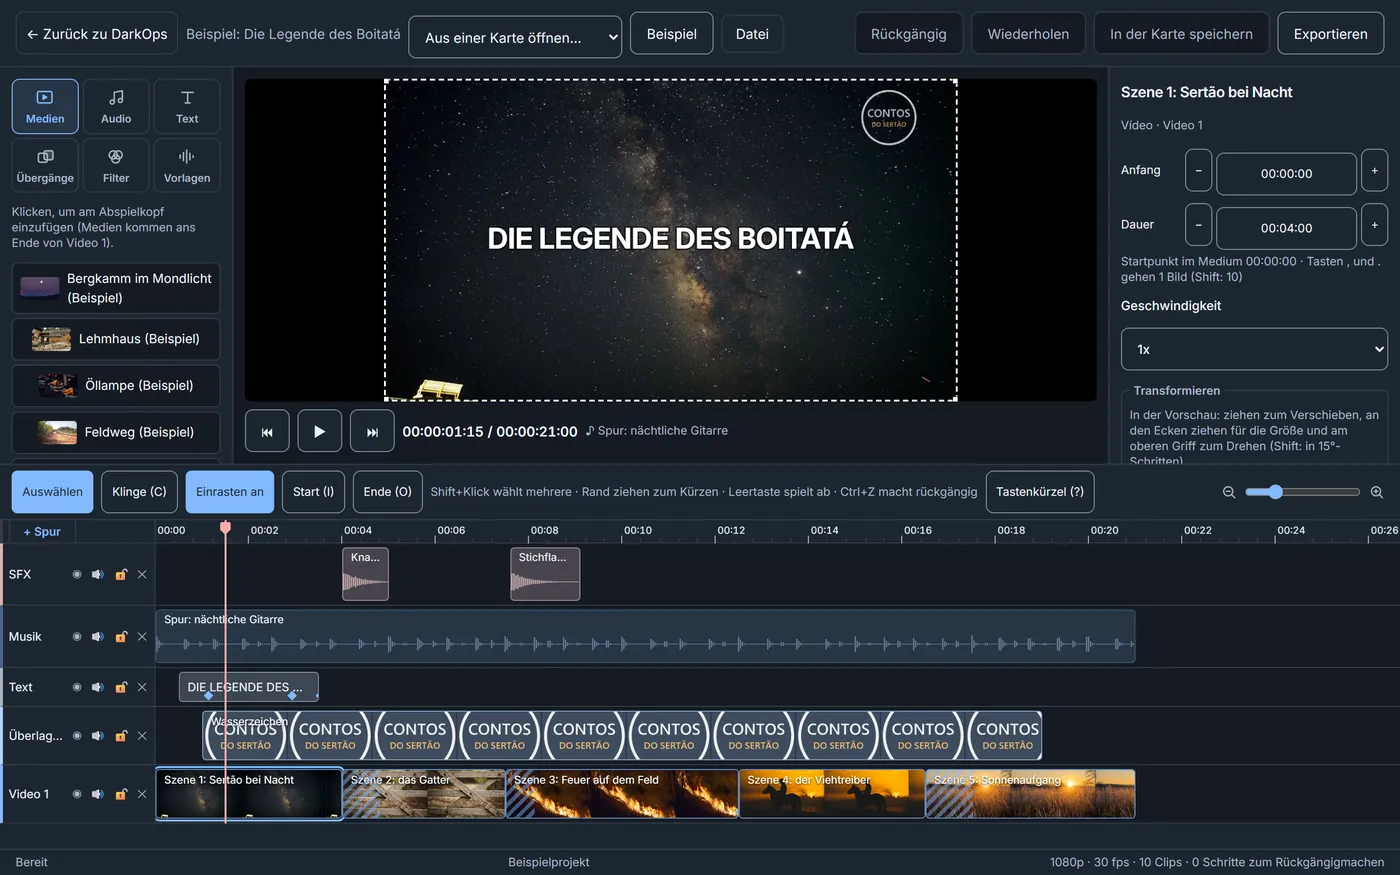Activate the Klinge (C) blade mode
Viewport: 1400px width, 875px height.
point(139,492)
